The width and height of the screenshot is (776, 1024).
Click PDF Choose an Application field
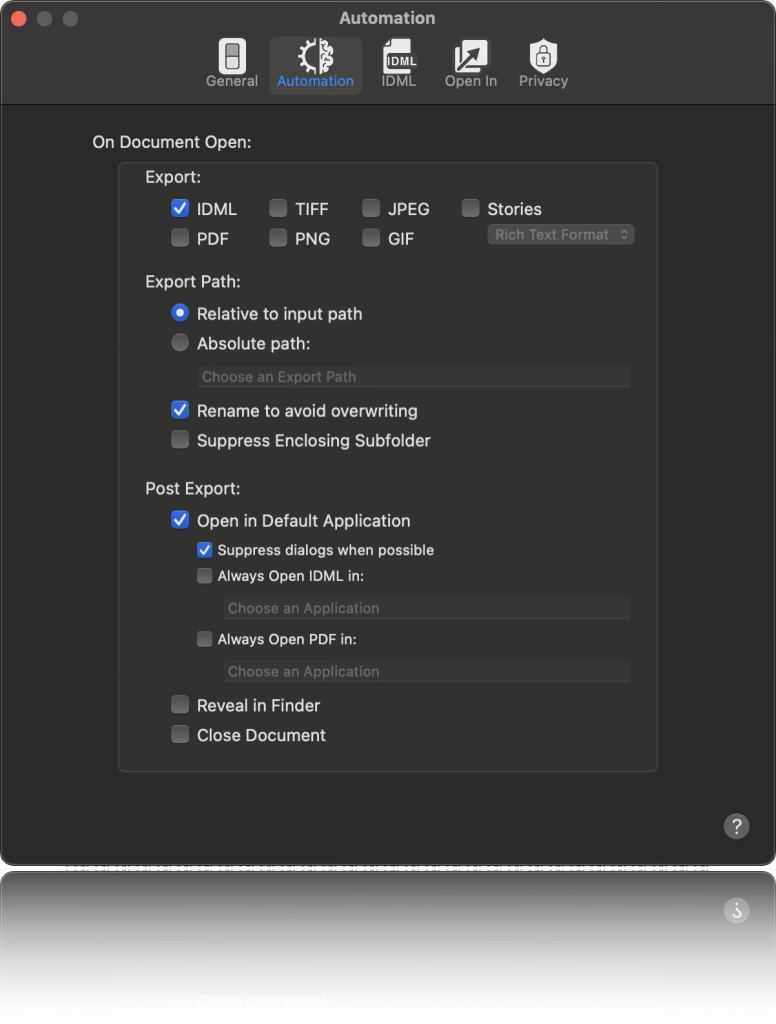coord(427,671)
